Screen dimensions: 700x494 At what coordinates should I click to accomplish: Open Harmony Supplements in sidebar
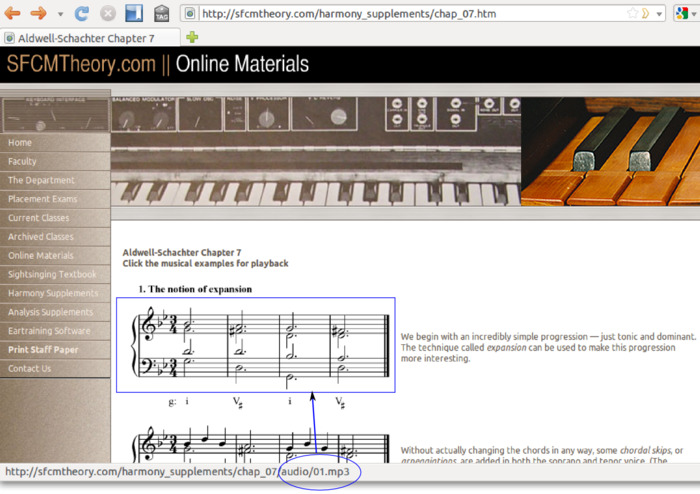coord(55,293)
